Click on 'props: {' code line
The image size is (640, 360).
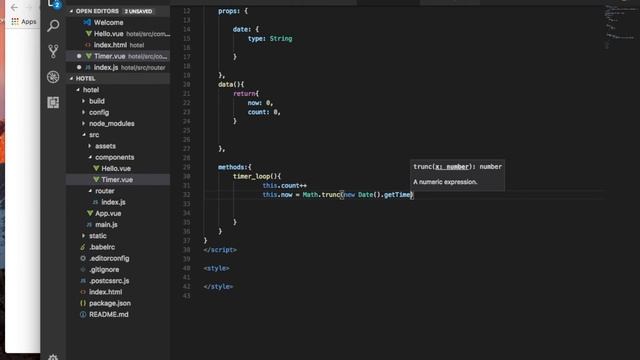coord(233,11)
